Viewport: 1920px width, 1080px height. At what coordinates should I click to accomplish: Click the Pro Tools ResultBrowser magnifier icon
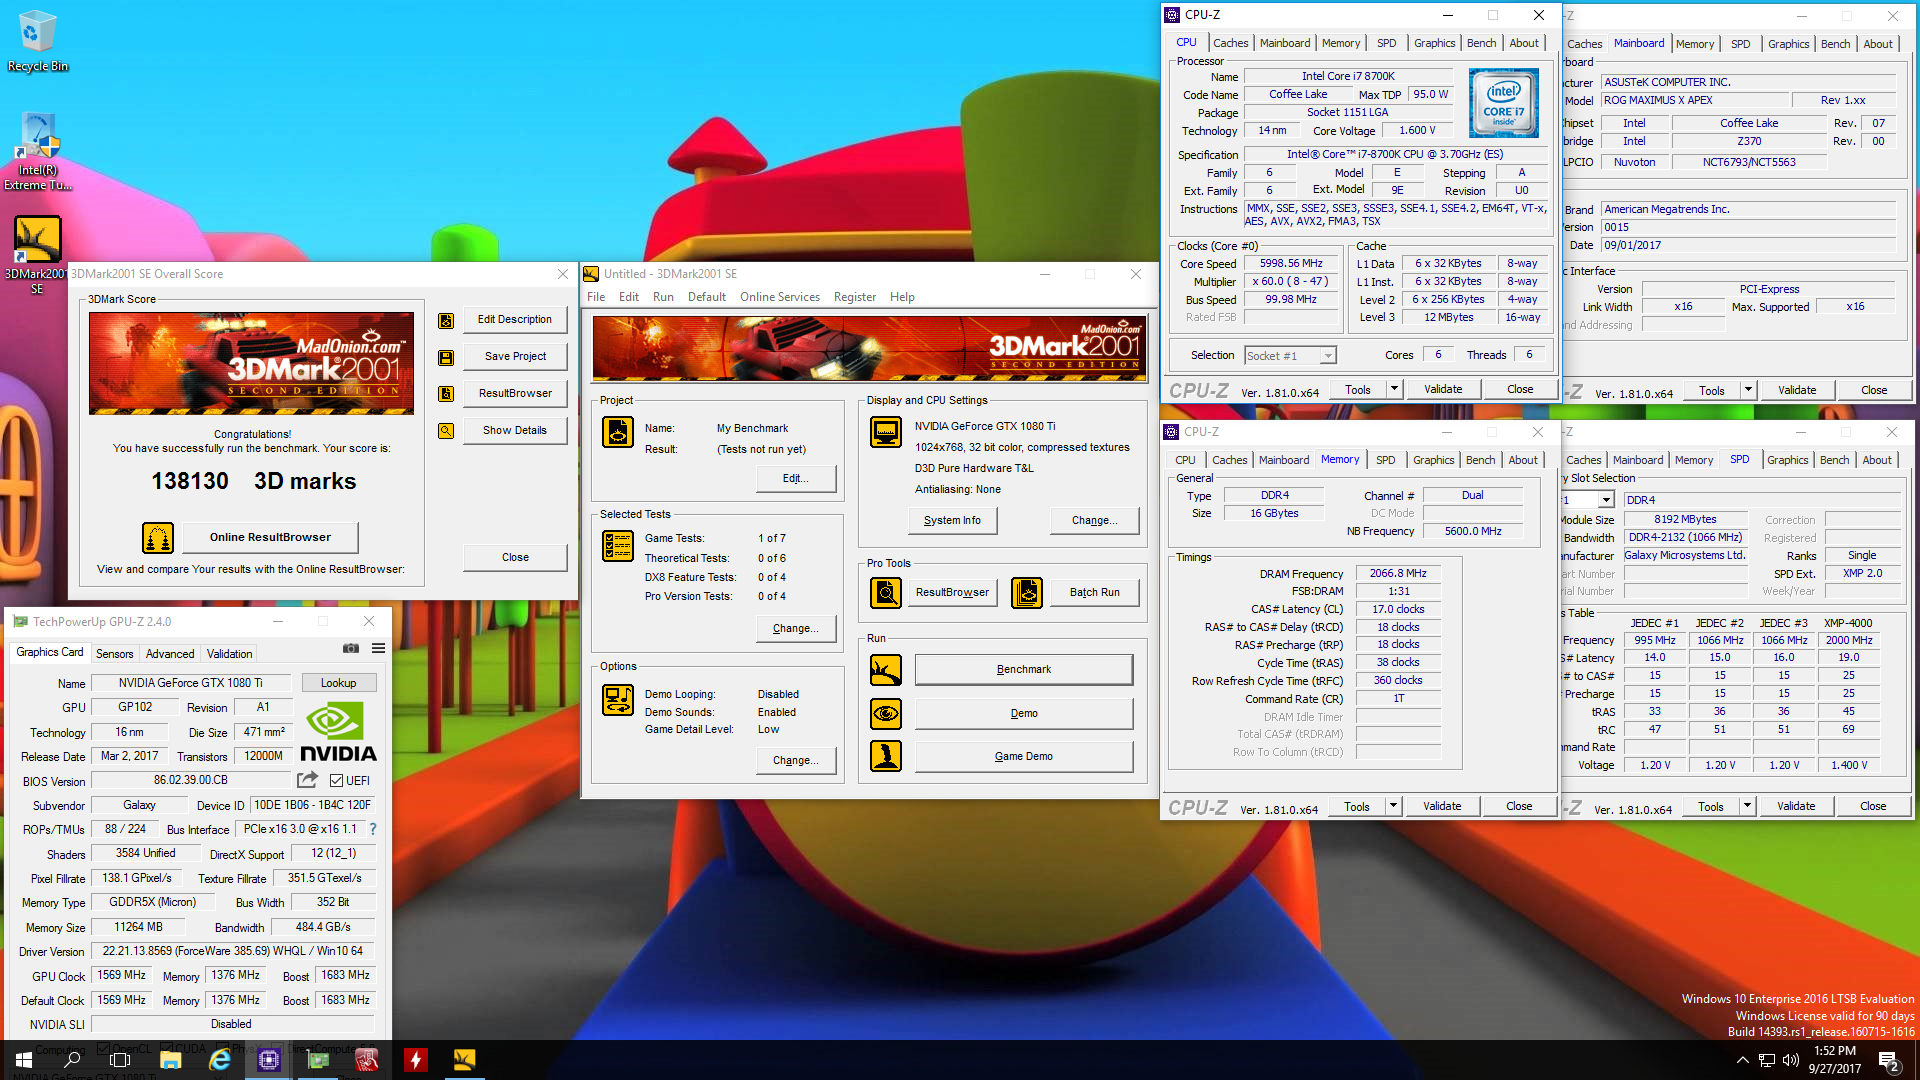[886, 593]
